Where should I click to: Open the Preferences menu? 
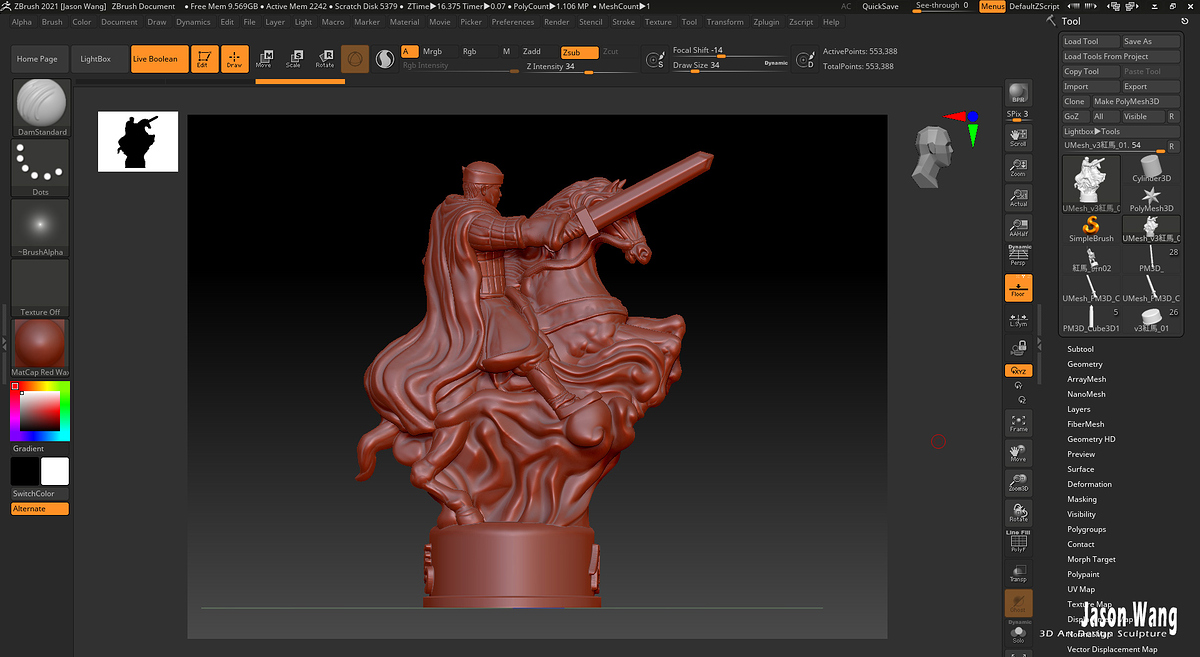(x=513, y=22)
